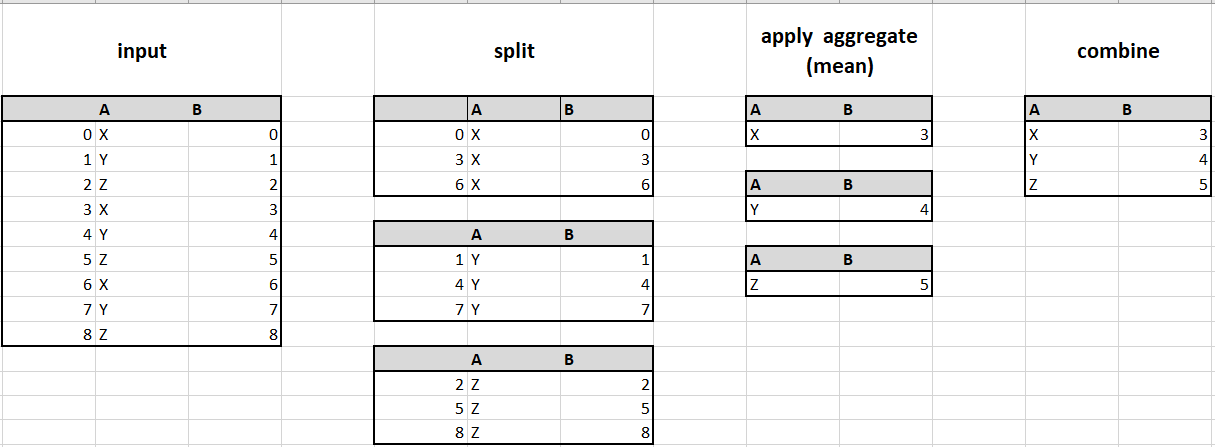
Task: Click mean value 3 in X aggregate table
Action: (925, 135)
